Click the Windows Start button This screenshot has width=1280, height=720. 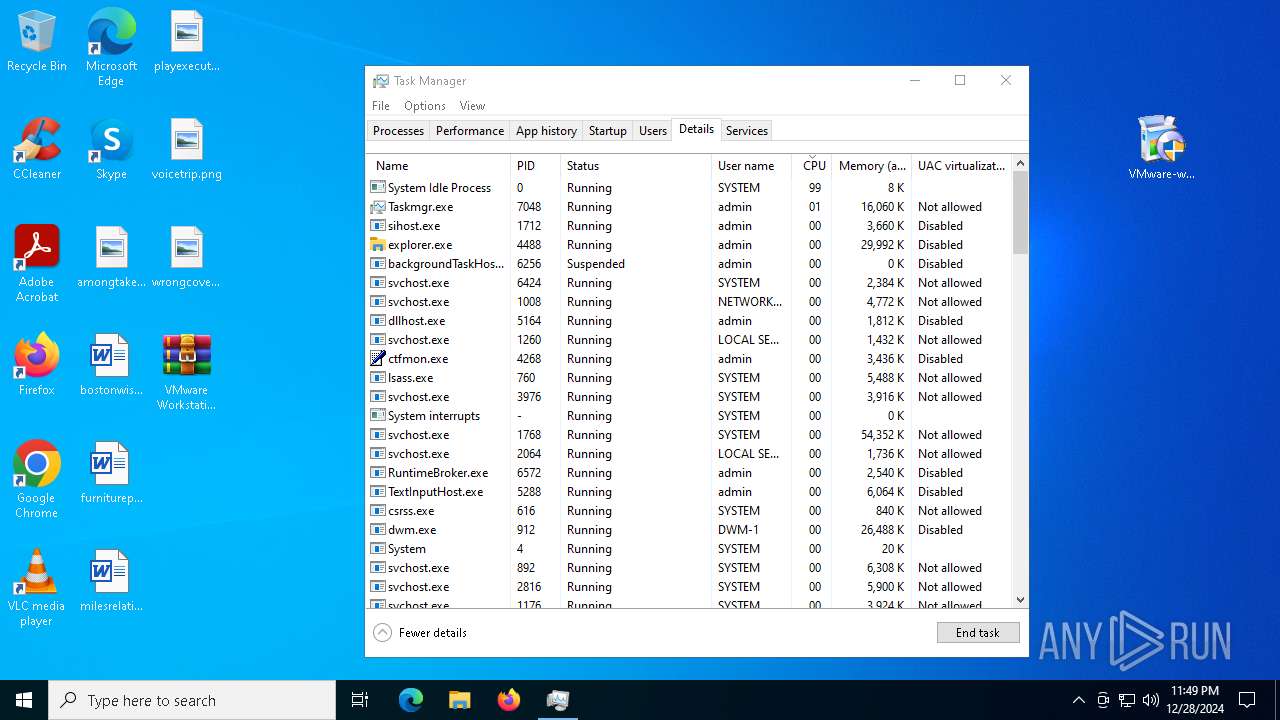click(24, 700)
